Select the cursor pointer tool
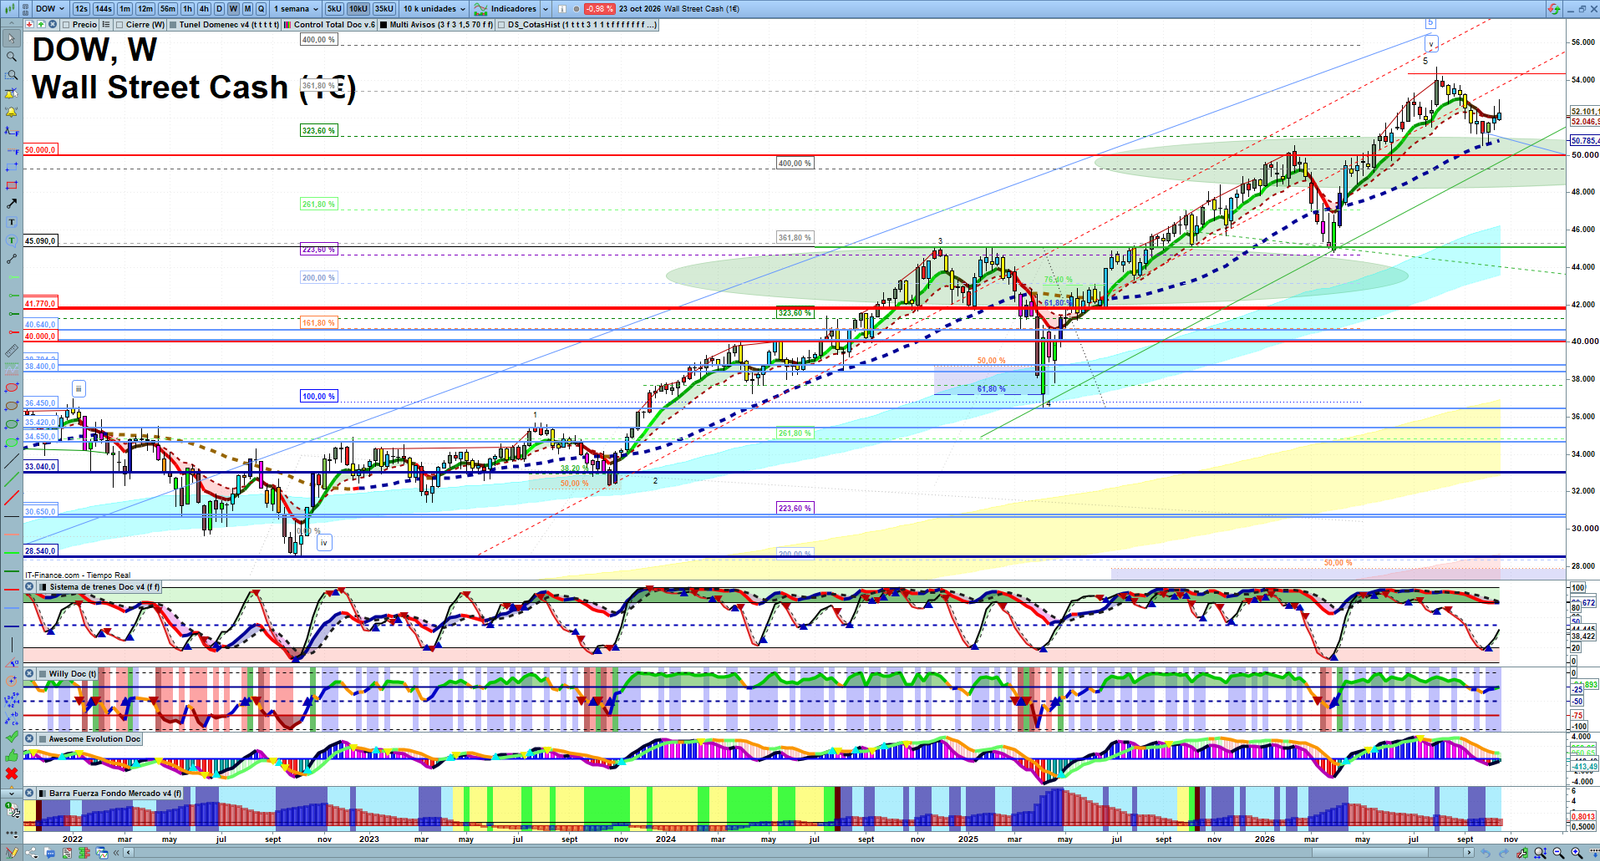 [12, 38]
